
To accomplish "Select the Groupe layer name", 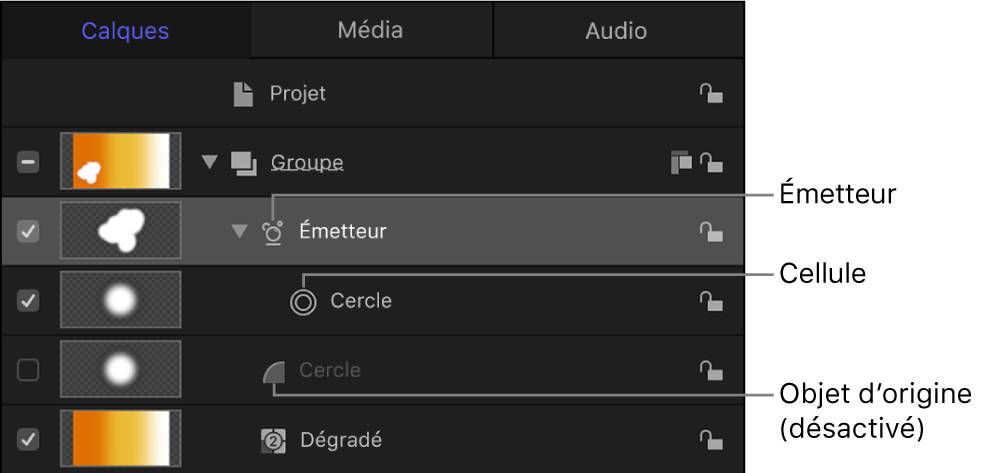I will tap(307, 162).
